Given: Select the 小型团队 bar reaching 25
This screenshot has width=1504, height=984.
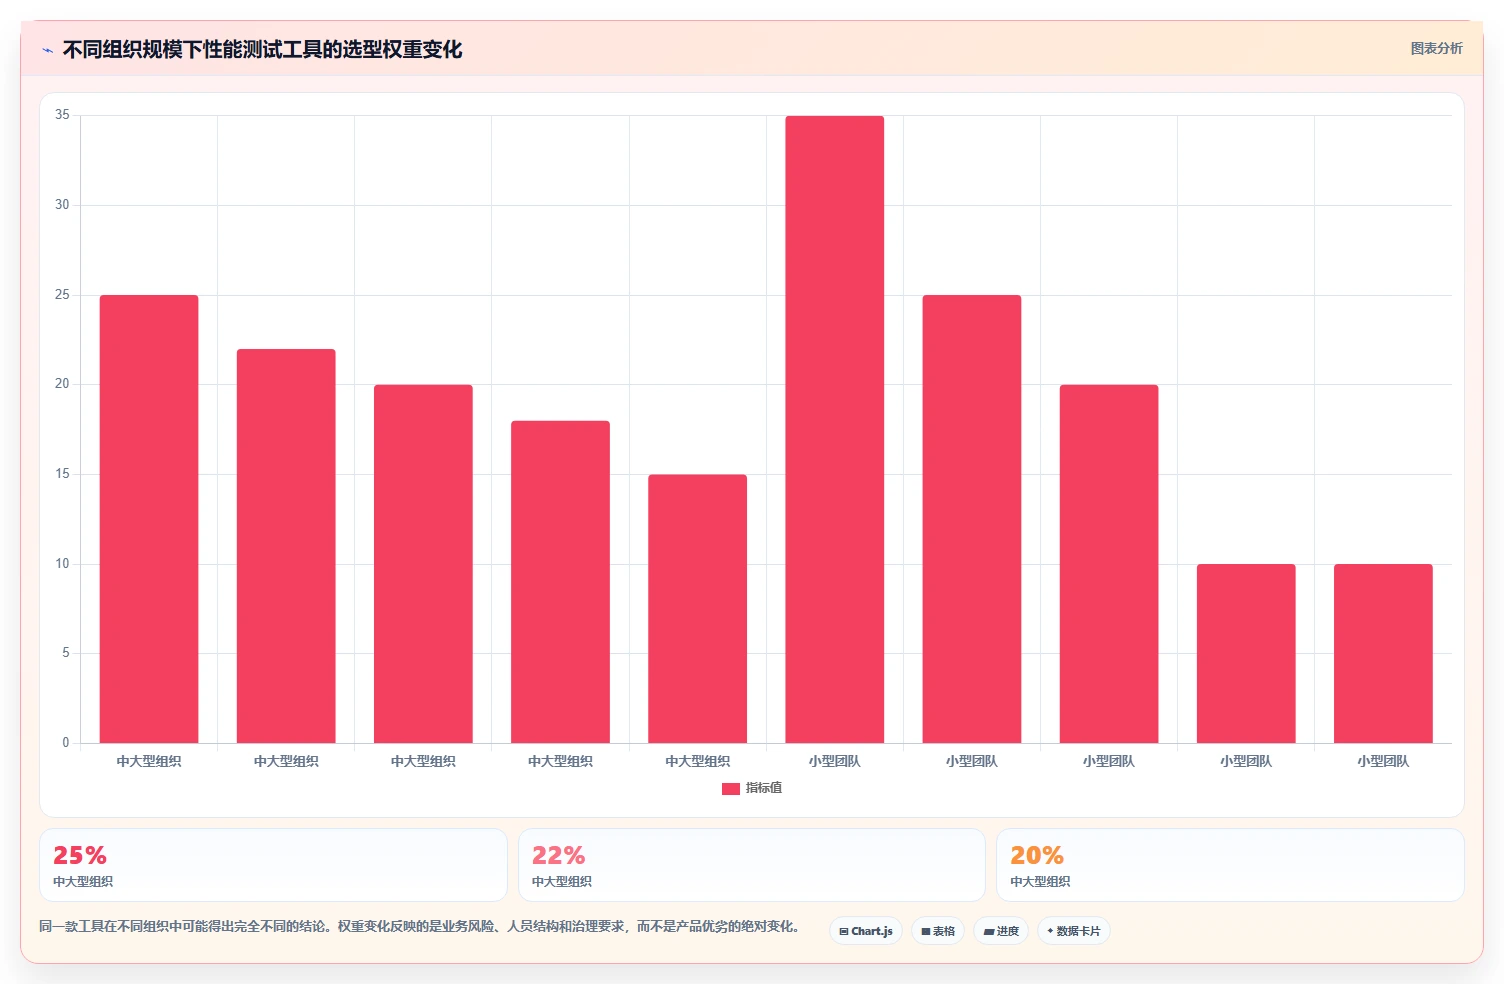Looking at the screenshot, I should (x=972, y=519).
